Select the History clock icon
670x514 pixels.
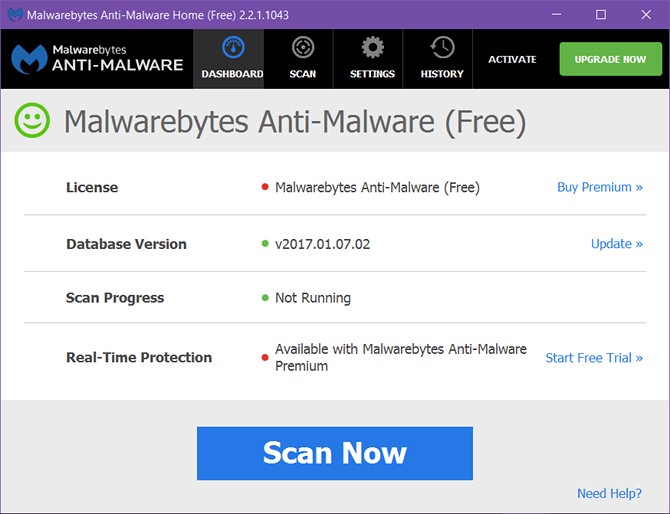point(442,48)
